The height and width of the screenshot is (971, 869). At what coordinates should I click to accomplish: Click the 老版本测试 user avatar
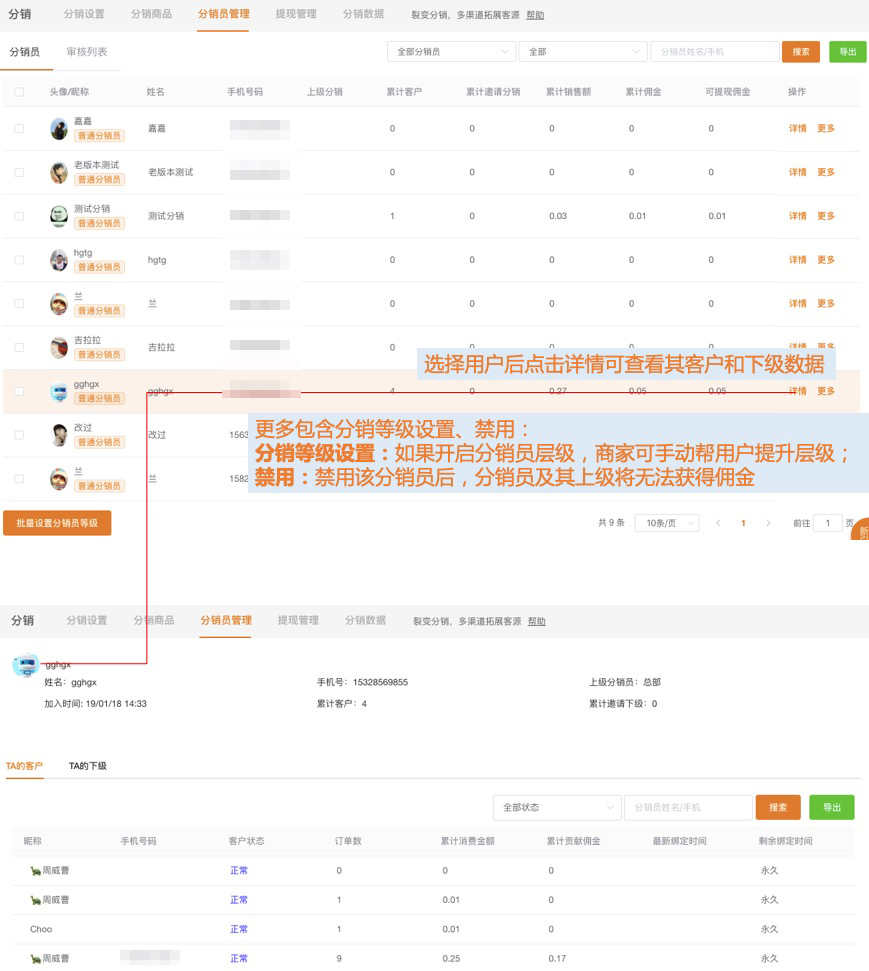click(59, 172)
